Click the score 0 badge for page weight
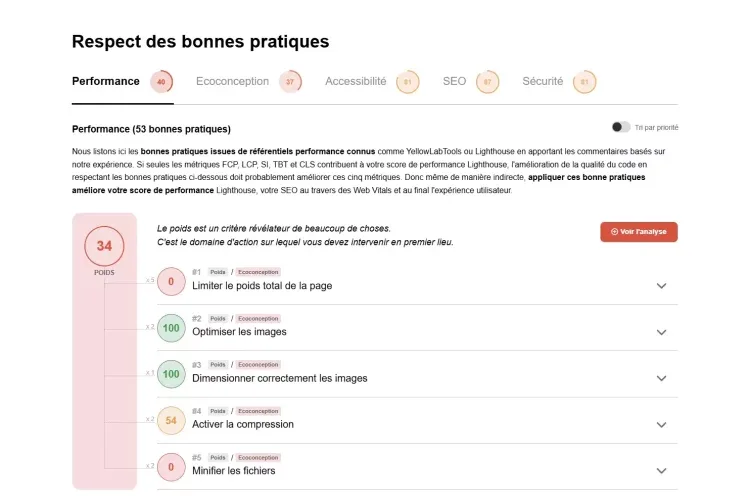 click(171, 281)
